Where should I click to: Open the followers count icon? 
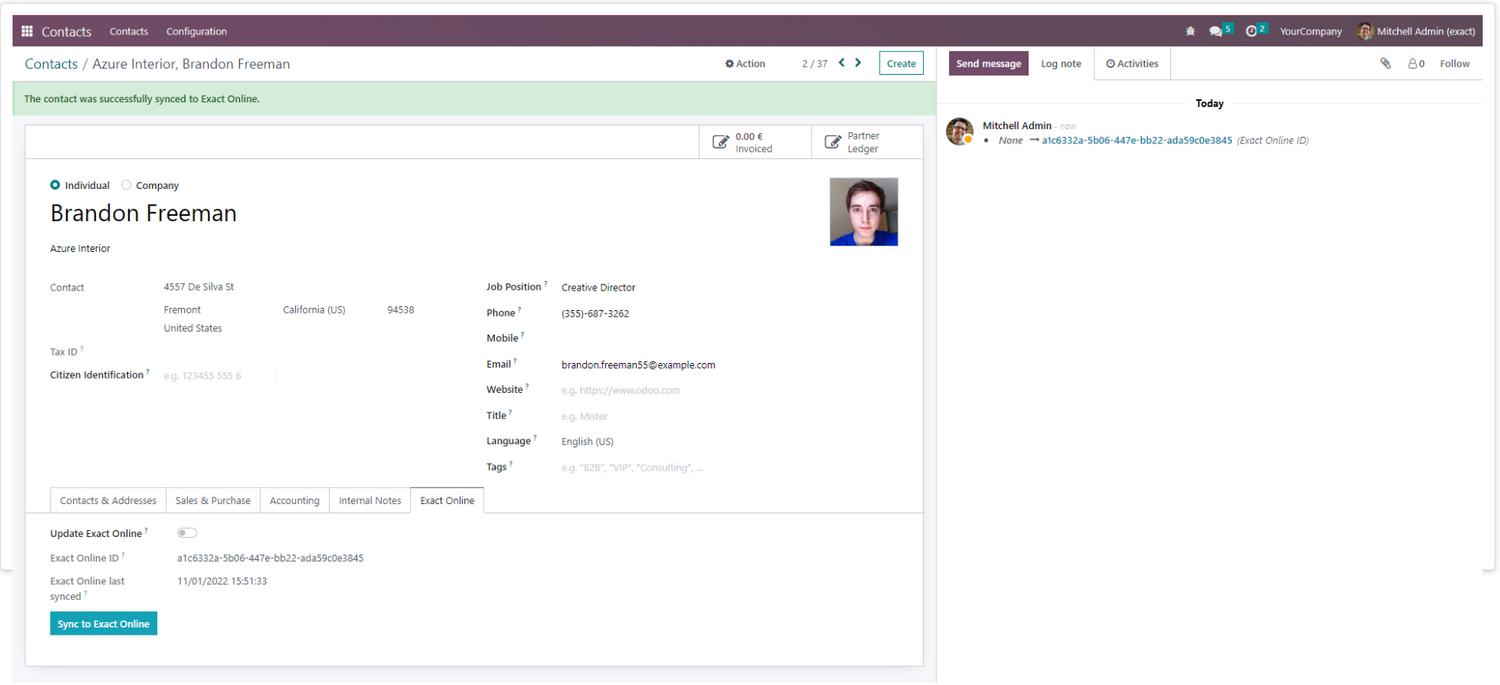tap(1416, 64)
